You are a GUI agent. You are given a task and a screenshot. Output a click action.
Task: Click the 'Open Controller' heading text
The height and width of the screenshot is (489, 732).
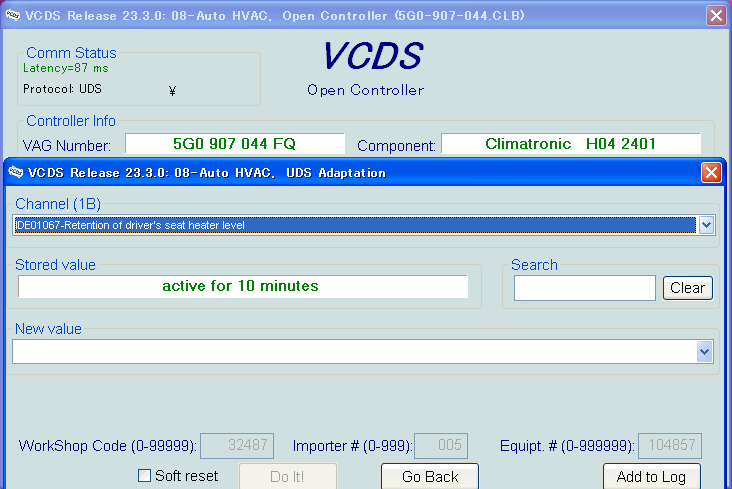[366, 90]
